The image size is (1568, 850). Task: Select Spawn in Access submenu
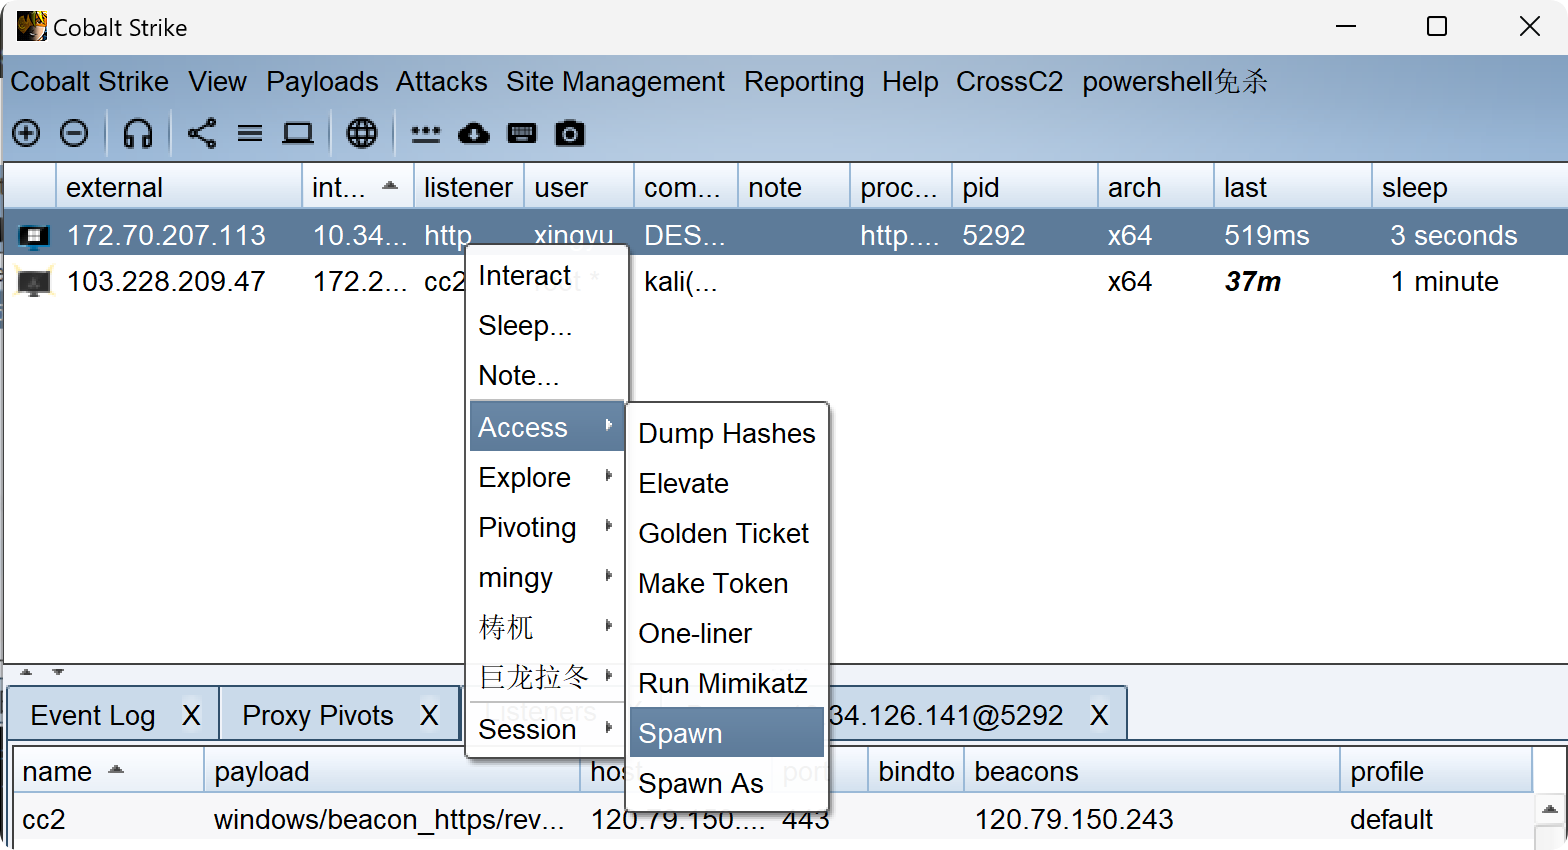coord(727,733)
